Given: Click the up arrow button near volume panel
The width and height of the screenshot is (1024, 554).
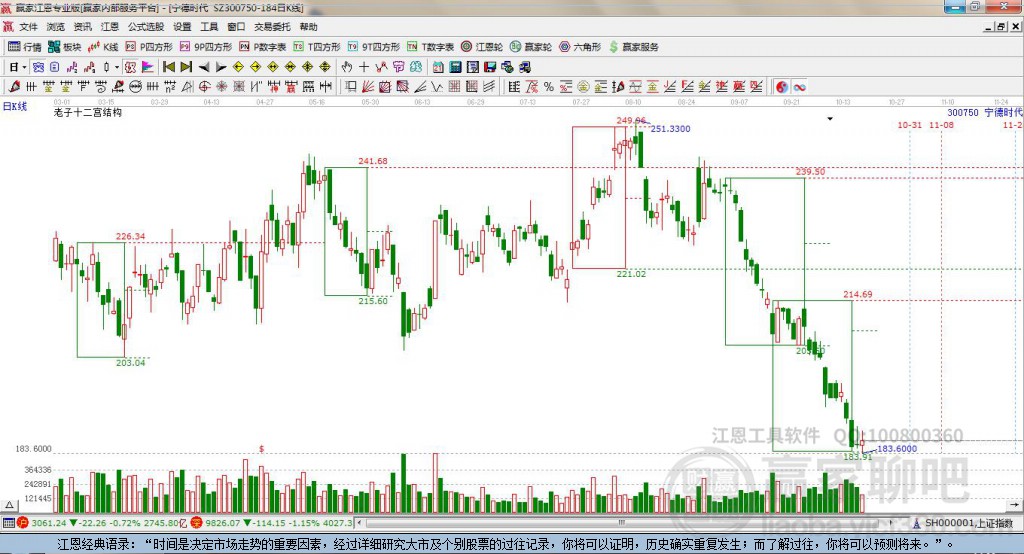Looking at the screenshot, I should pyautogui.click(x=9, y=505).
